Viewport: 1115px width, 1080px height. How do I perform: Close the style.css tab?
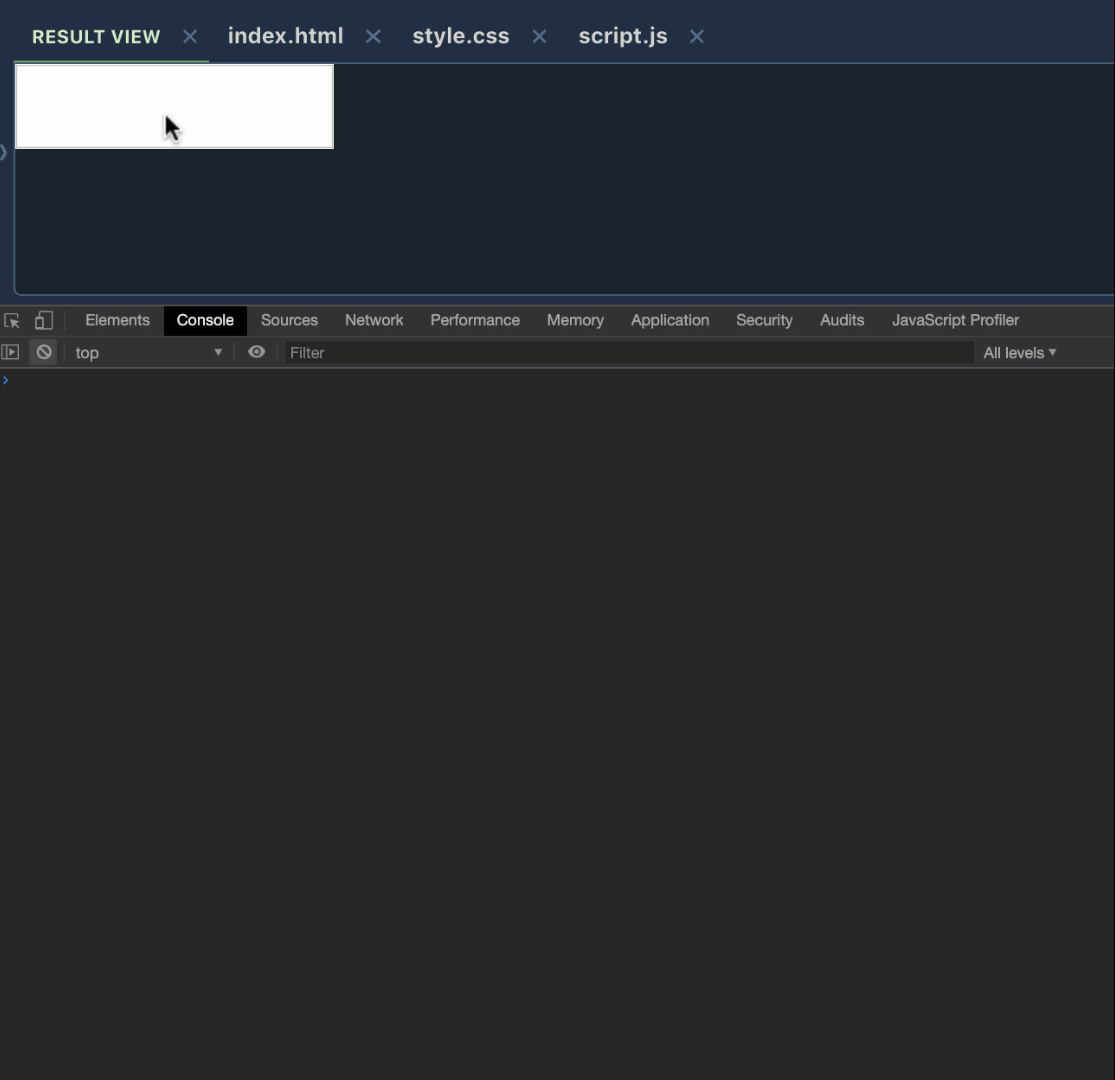click(x=540, y=36)
